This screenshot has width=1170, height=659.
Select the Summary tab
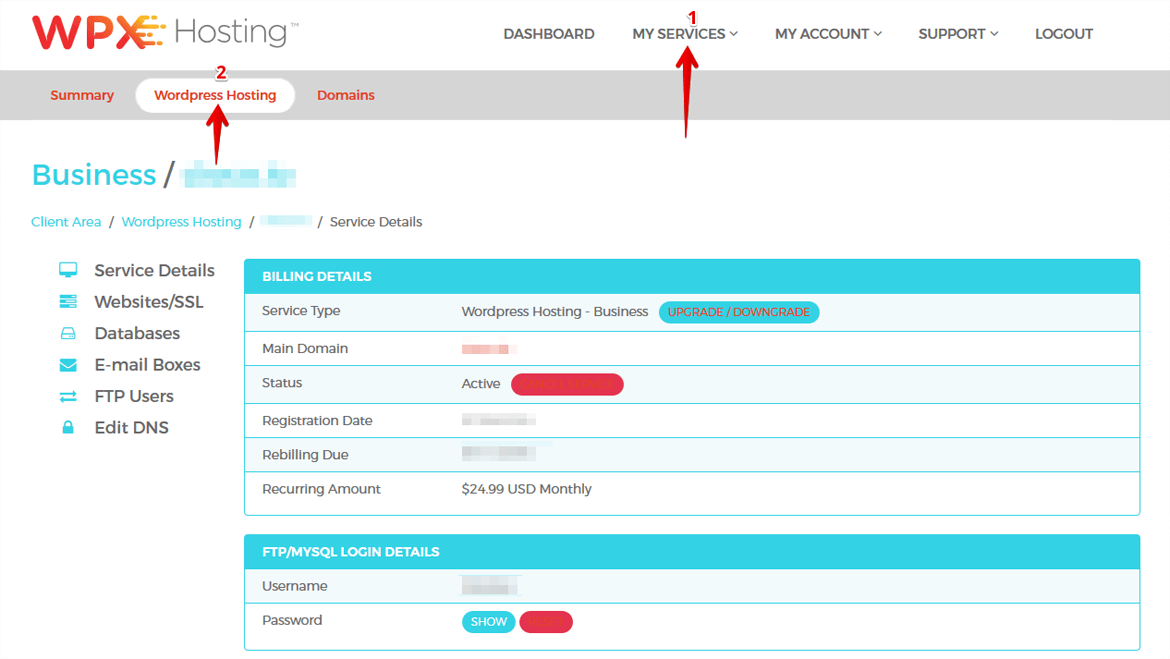tap(82, 95)
